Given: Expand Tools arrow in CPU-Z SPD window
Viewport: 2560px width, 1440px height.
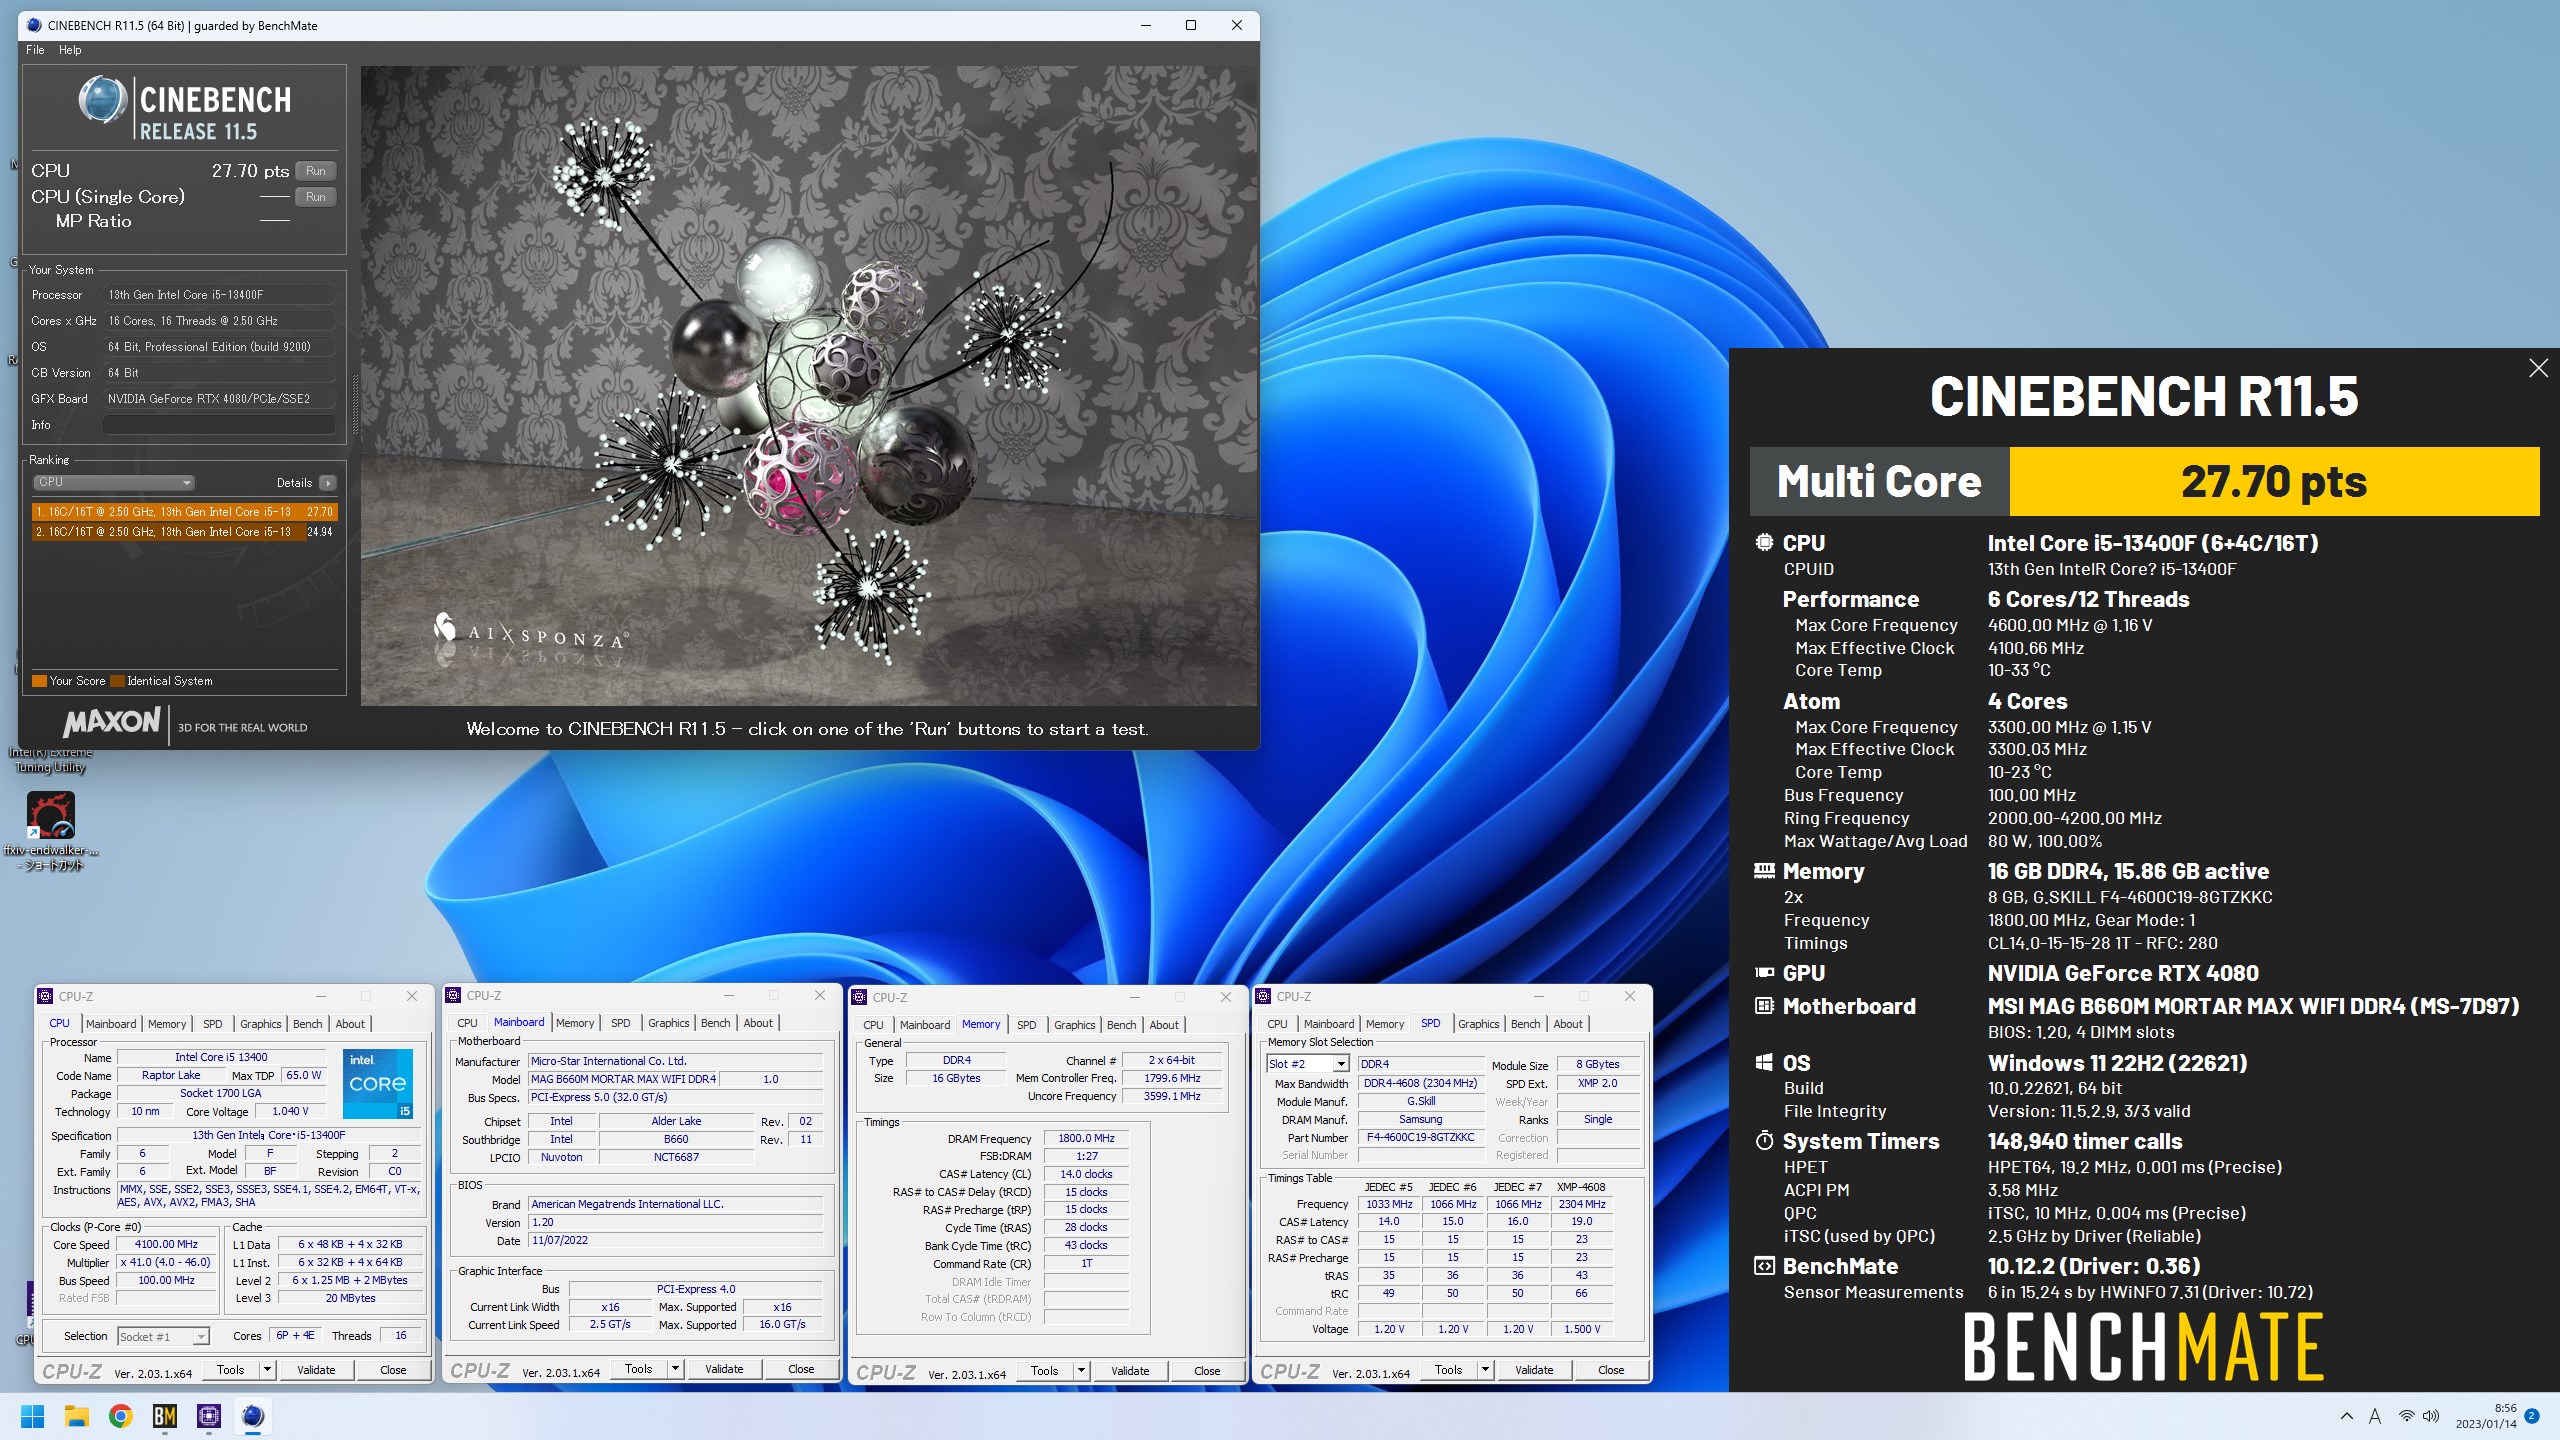Looking at the screenshot, I should (x=1485, y=1370).
